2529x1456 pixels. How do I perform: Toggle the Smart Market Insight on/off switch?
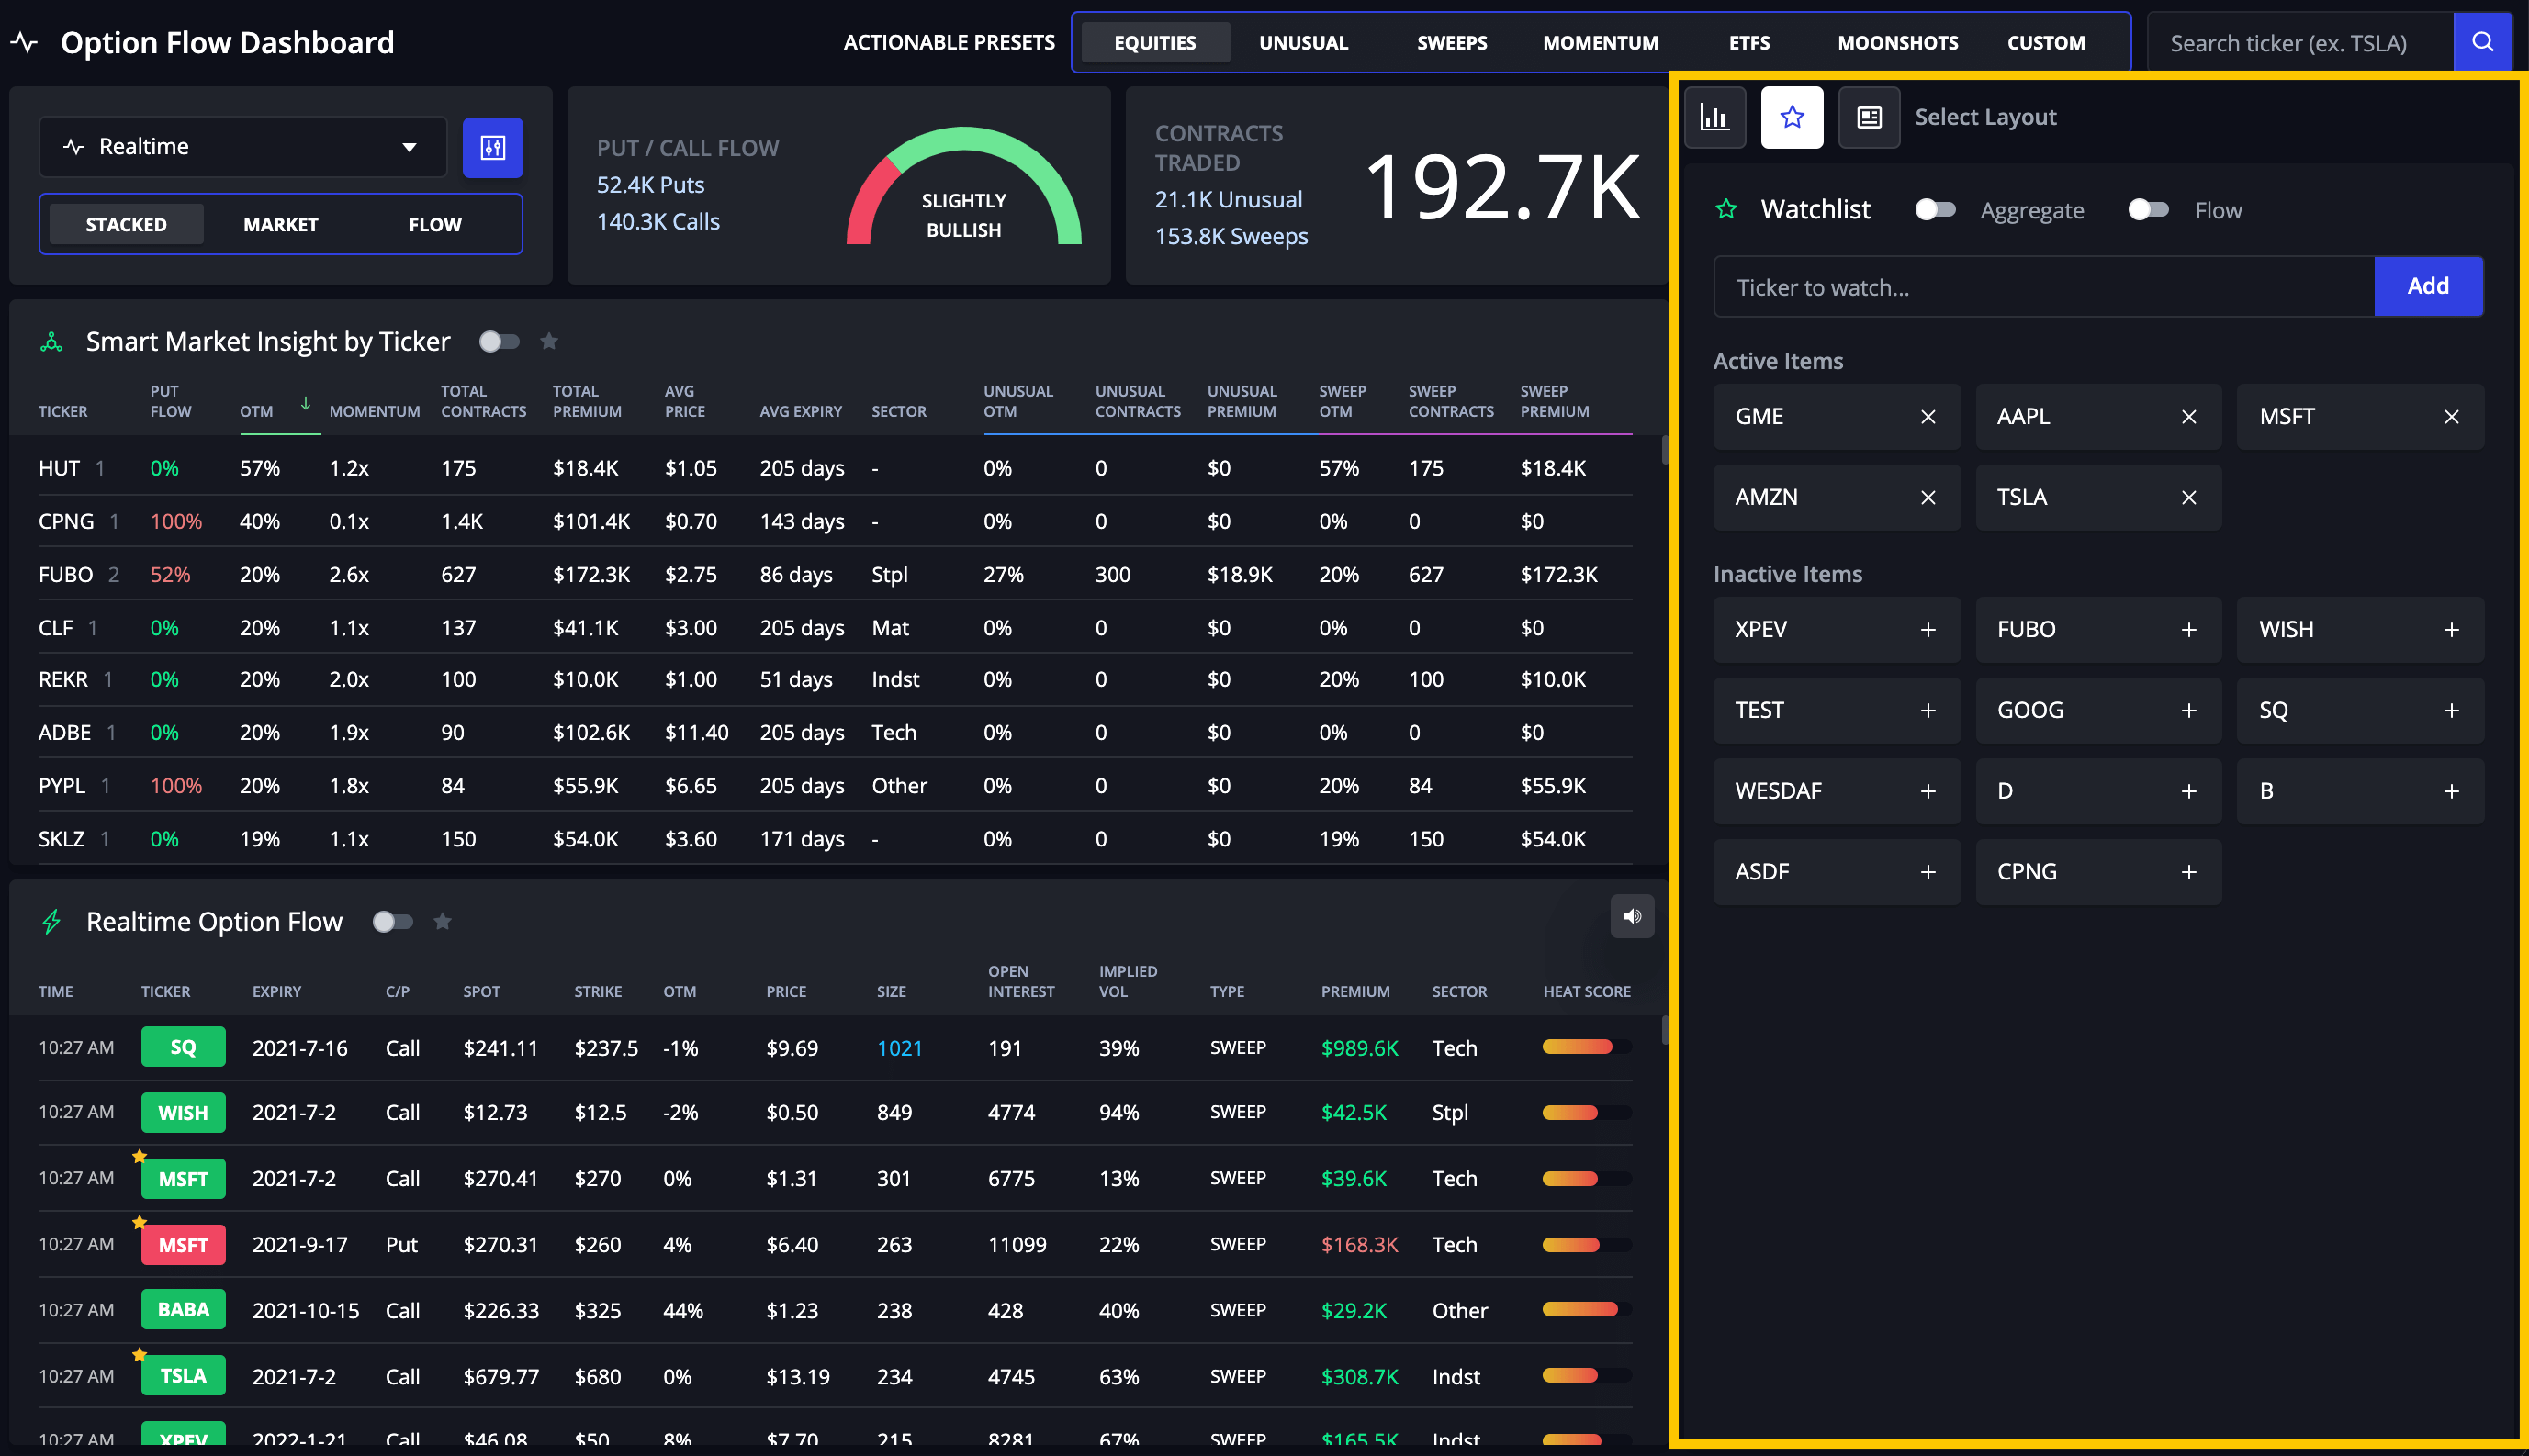[x=499, y=341]
